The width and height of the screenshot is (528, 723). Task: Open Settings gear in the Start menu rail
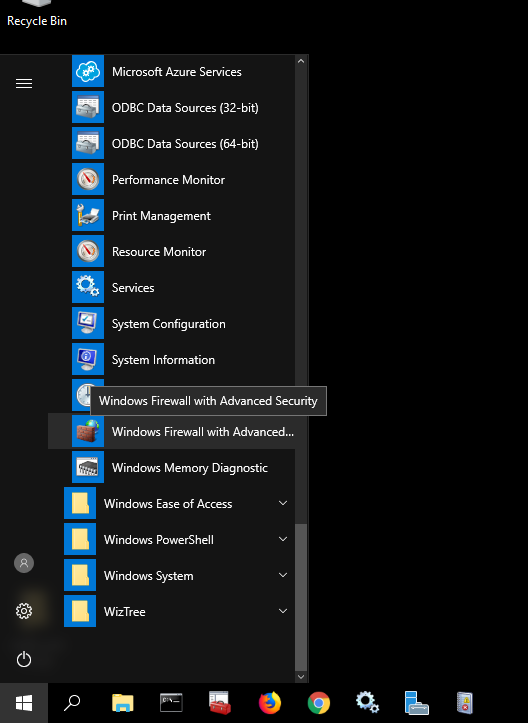coord(24,611)
